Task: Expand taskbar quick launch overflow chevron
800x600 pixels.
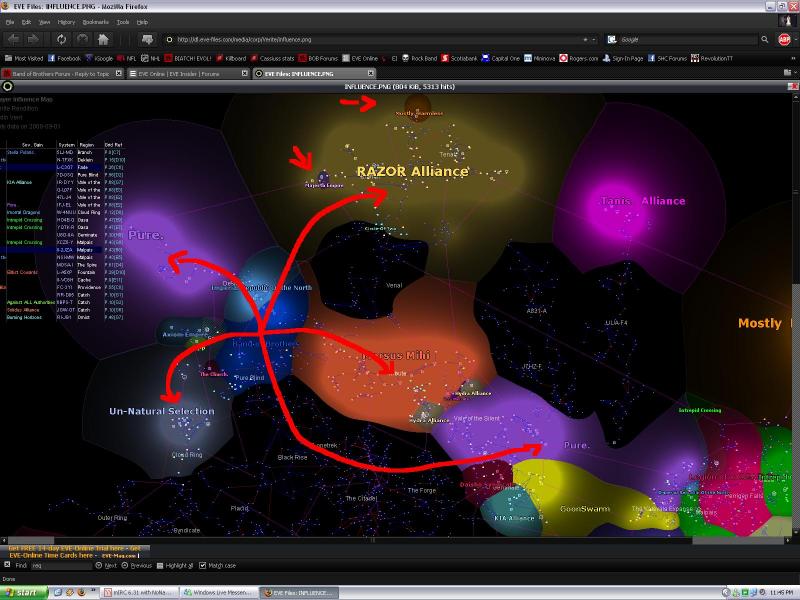Action: 95,592
